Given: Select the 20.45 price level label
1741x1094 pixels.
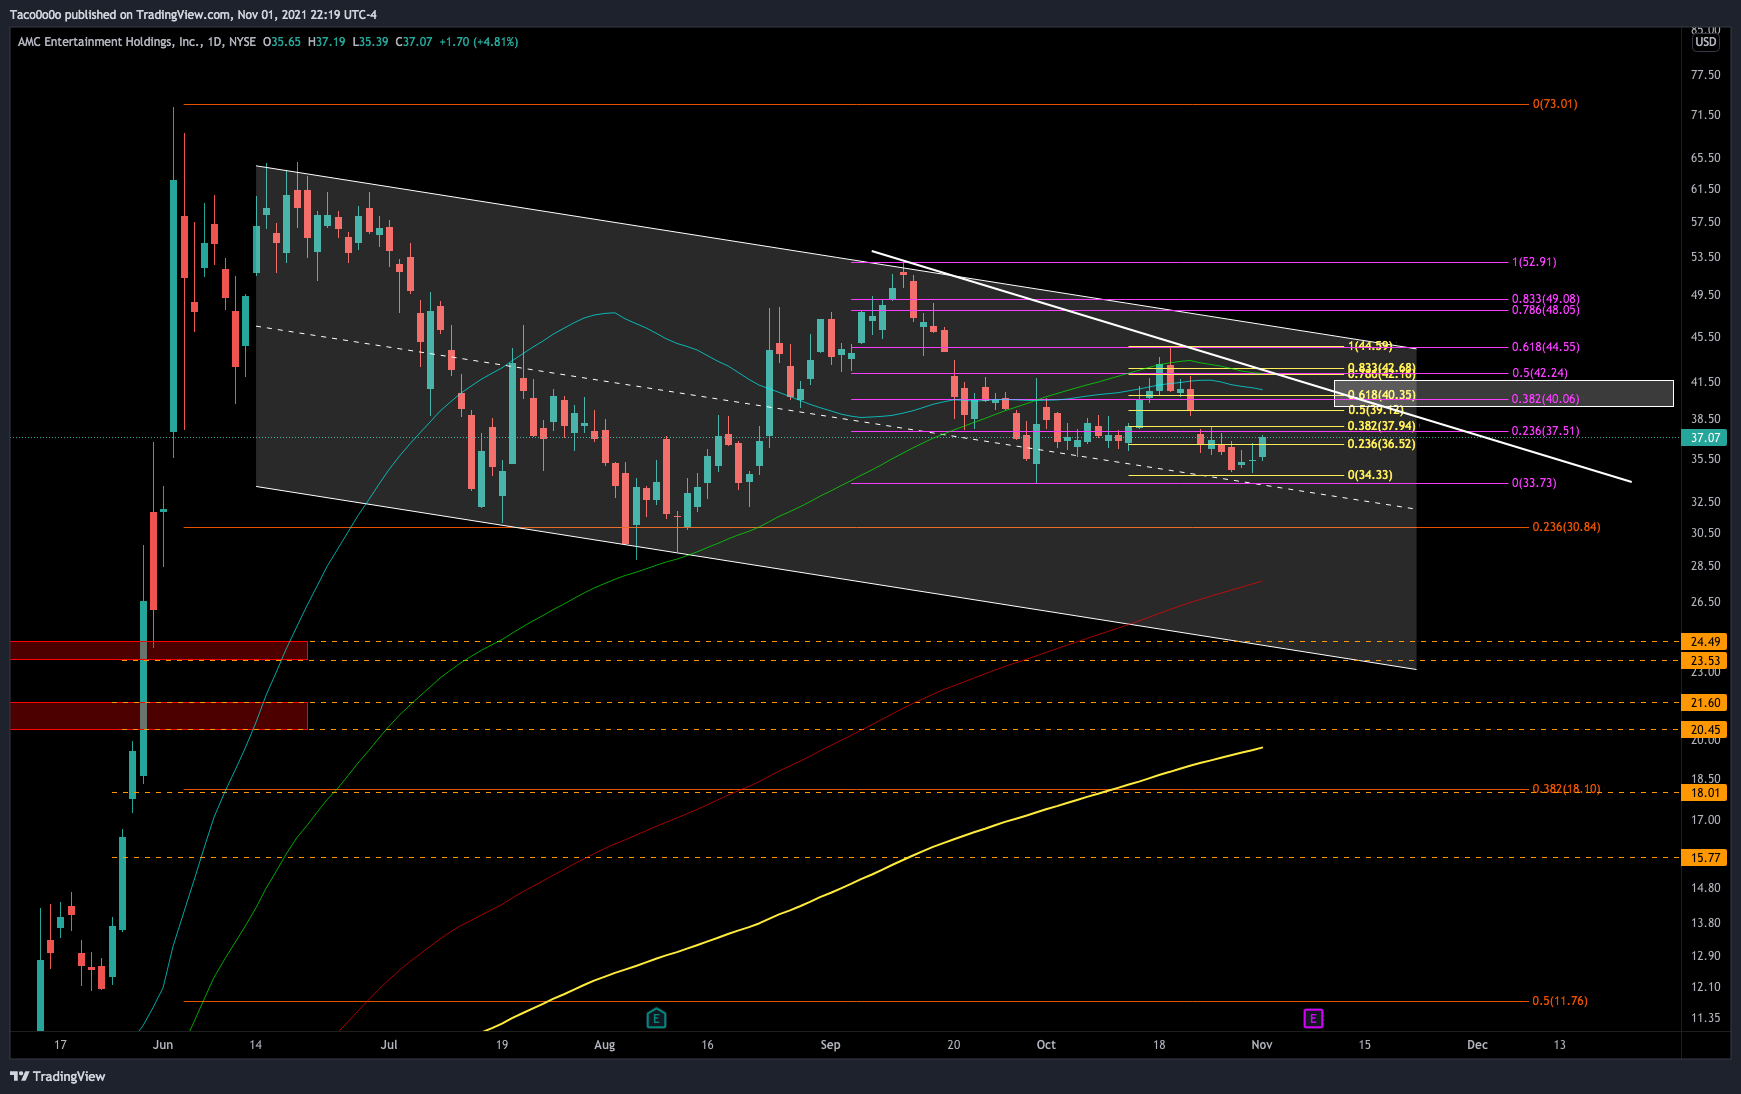Looking at the screenshot, I should [1706, 730].
